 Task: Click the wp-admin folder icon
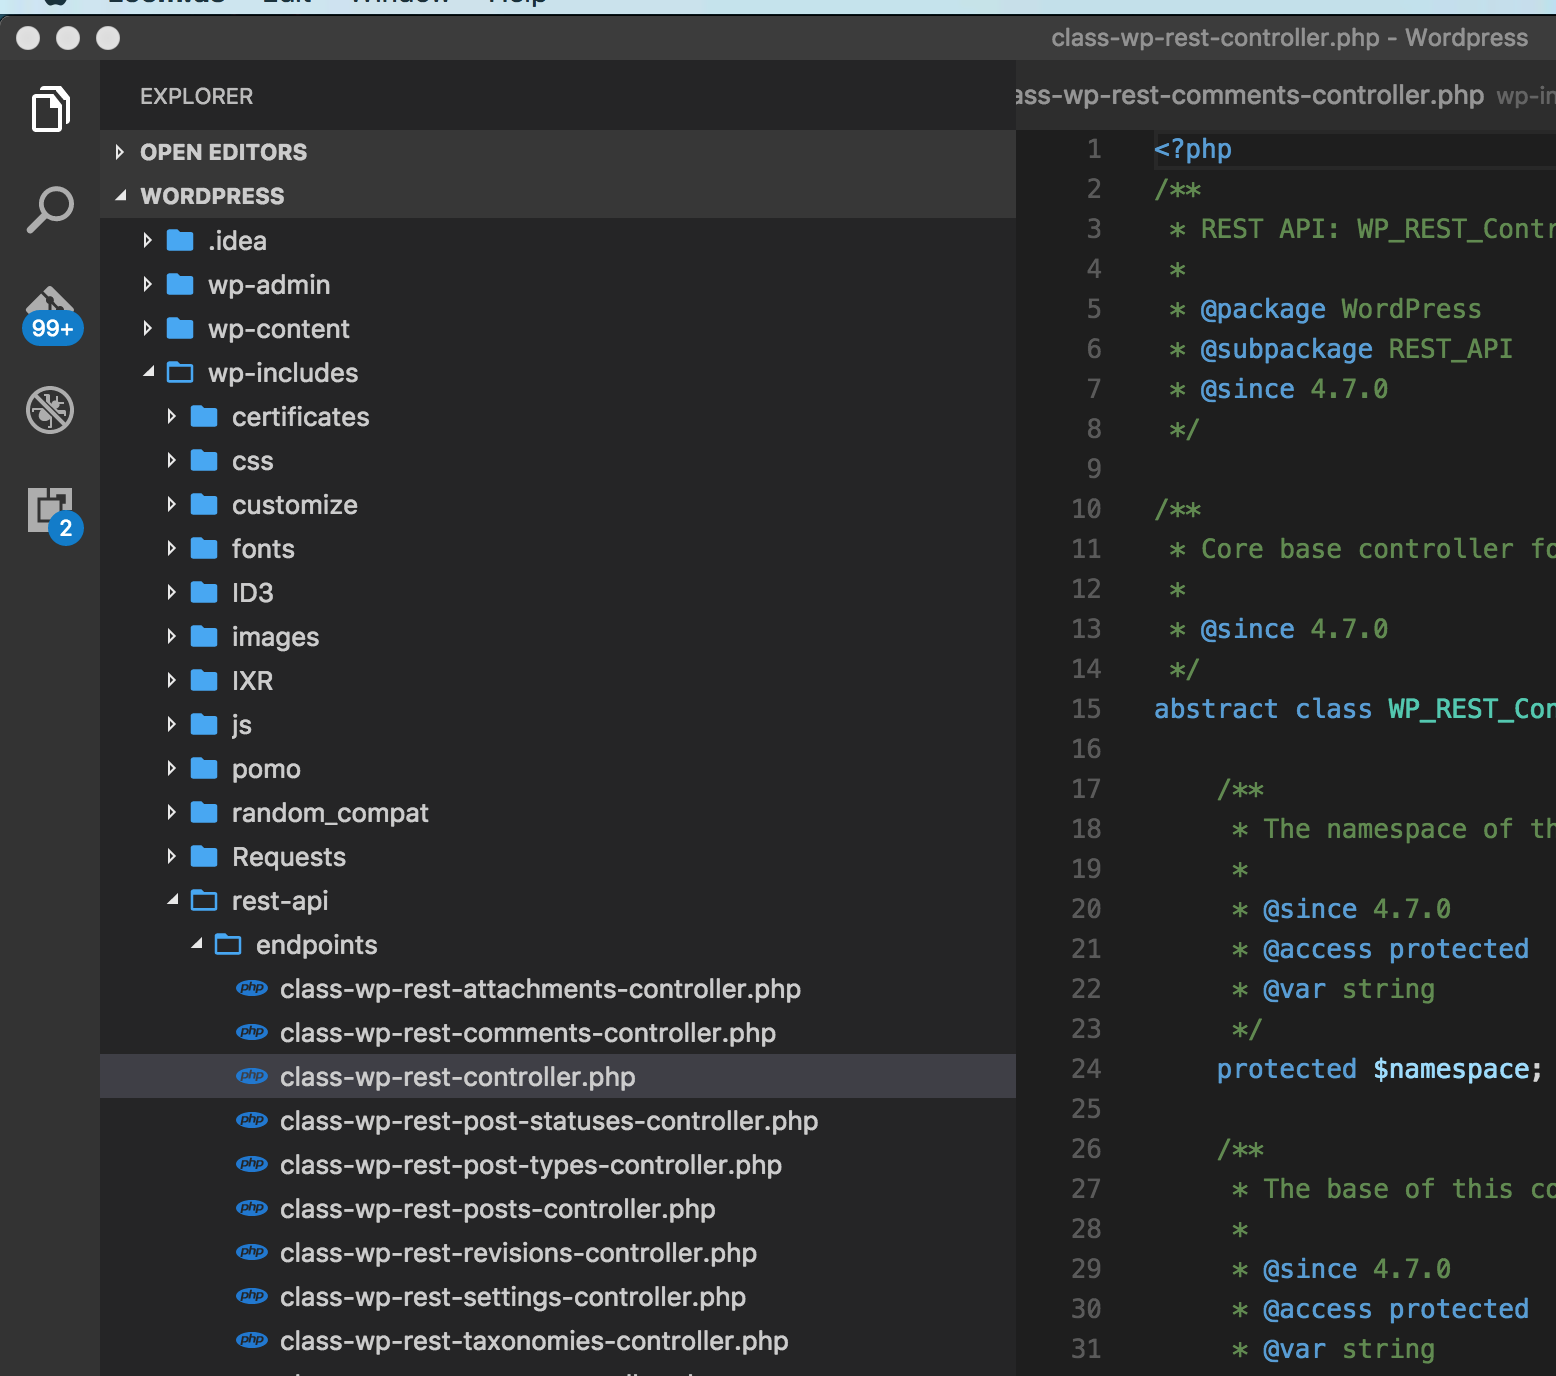(180, 285)
